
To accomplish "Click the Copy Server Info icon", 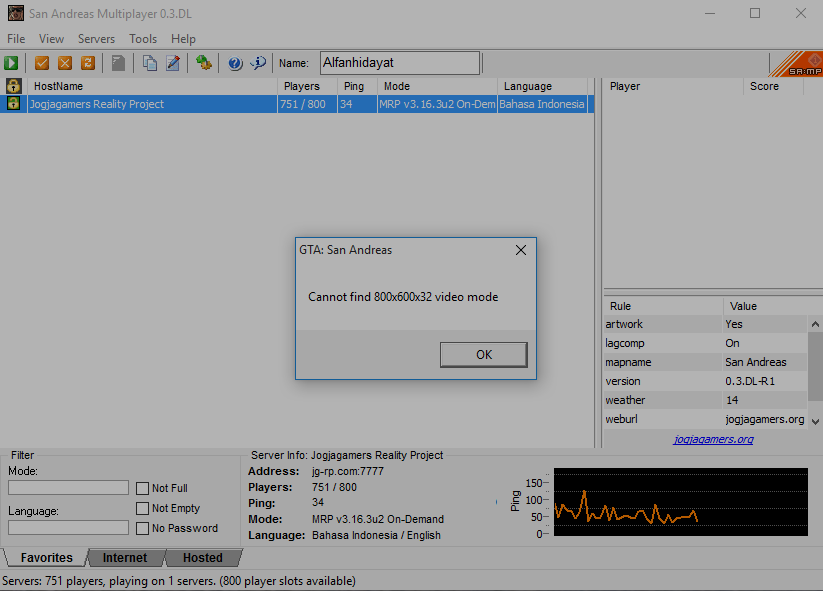I will coord(150,63).
